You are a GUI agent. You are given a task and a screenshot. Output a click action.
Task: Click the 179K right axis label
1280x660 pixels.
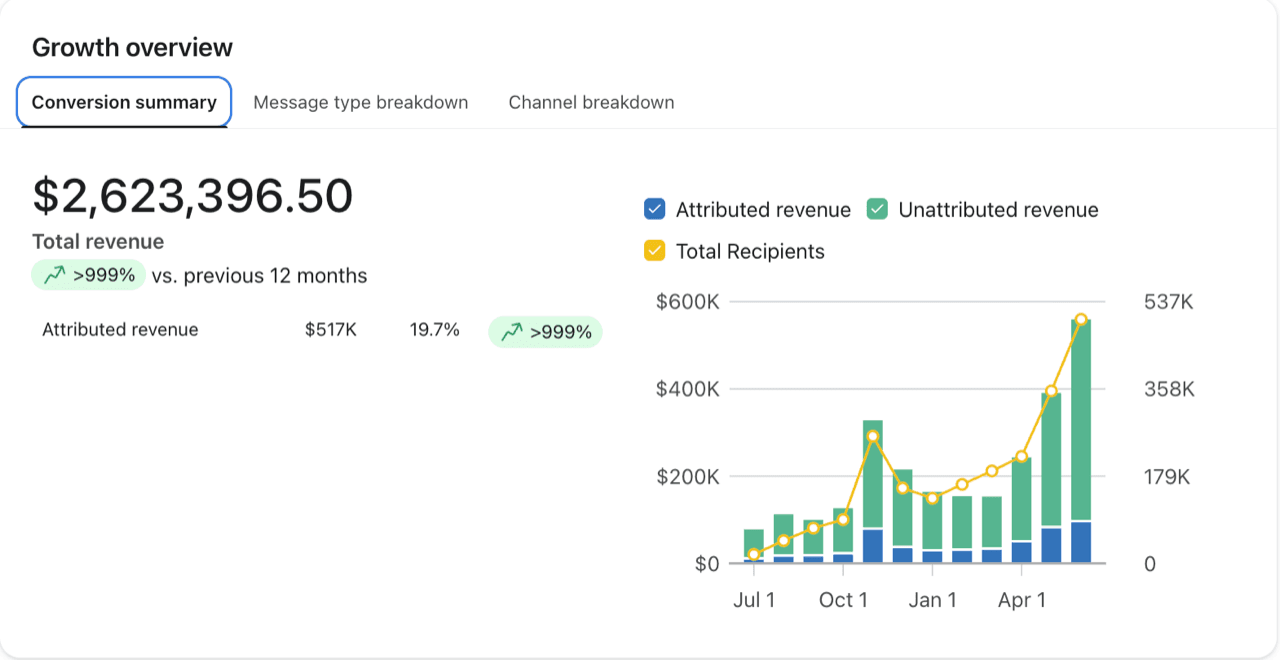coord(1169,477)
